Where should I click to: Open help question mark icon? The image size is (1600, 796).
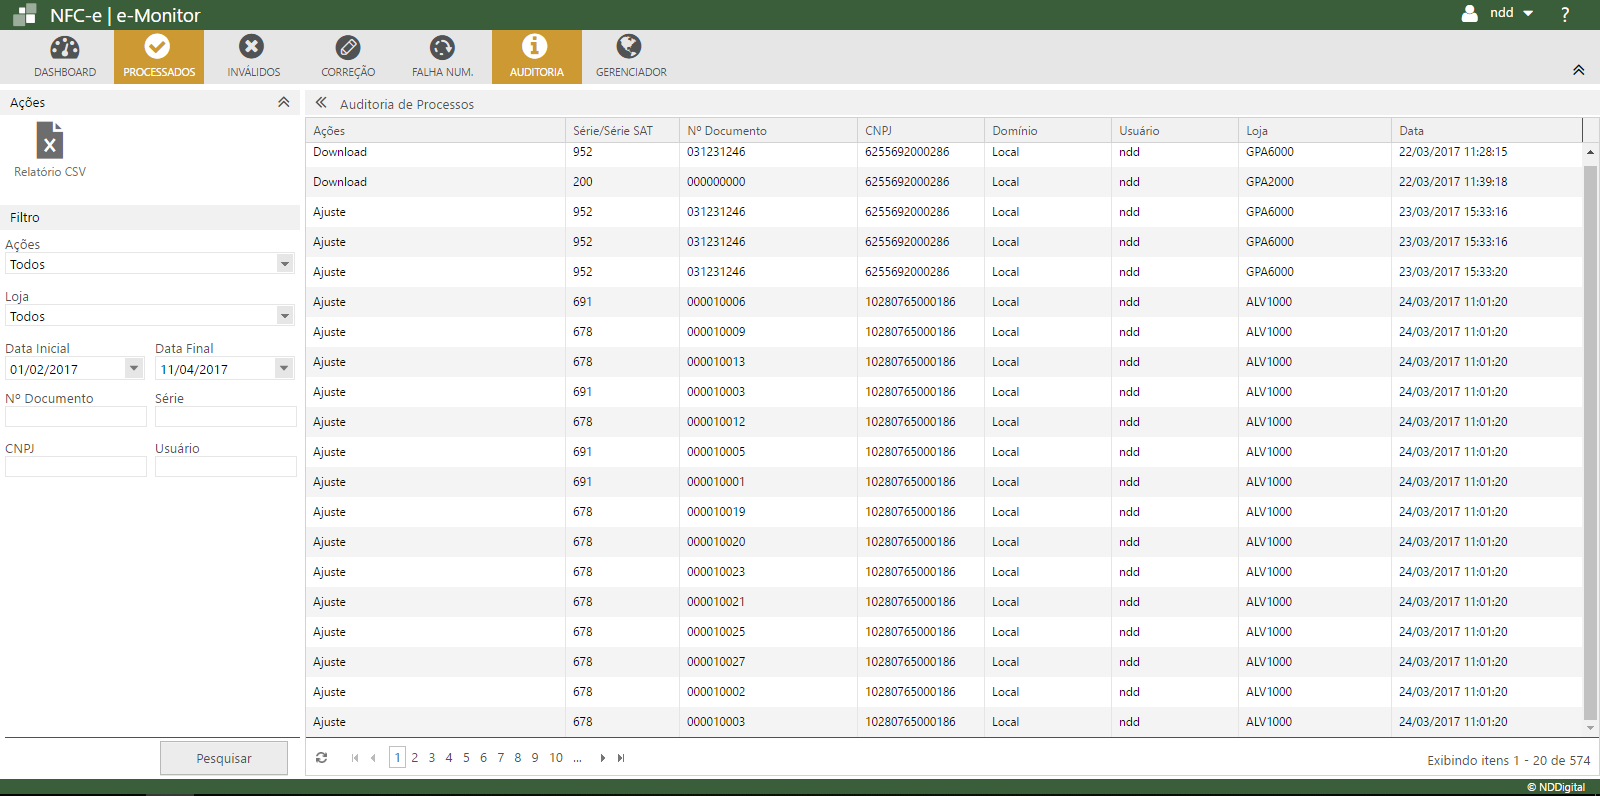click(1565, 14)
